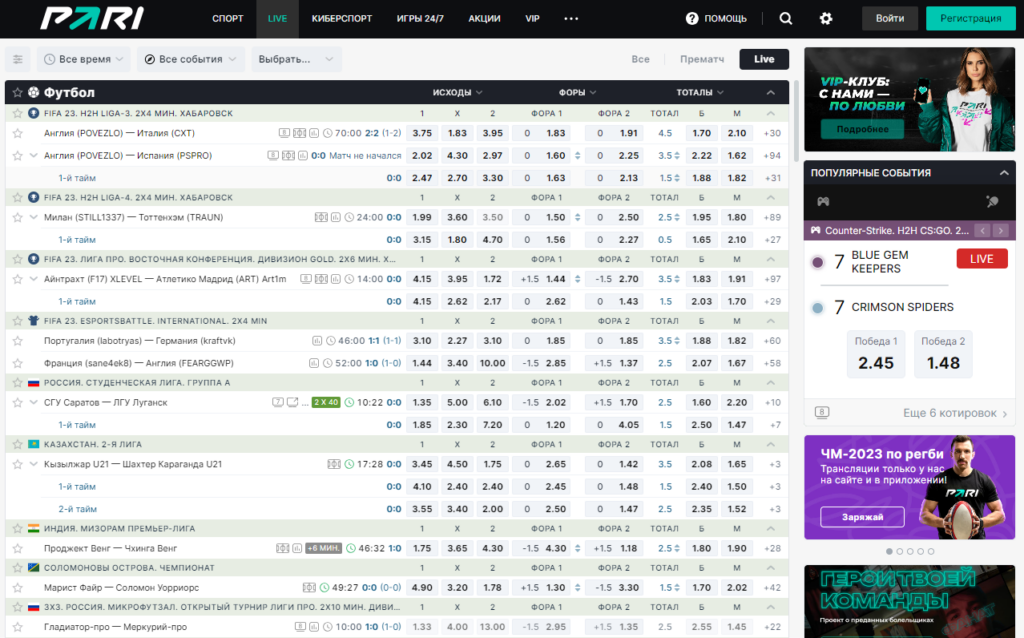Screen dimensions: 1024x638
Task: Adjust total stepper for Проджект Венг match
Action: pyautogui.click(x=677, y=549)
